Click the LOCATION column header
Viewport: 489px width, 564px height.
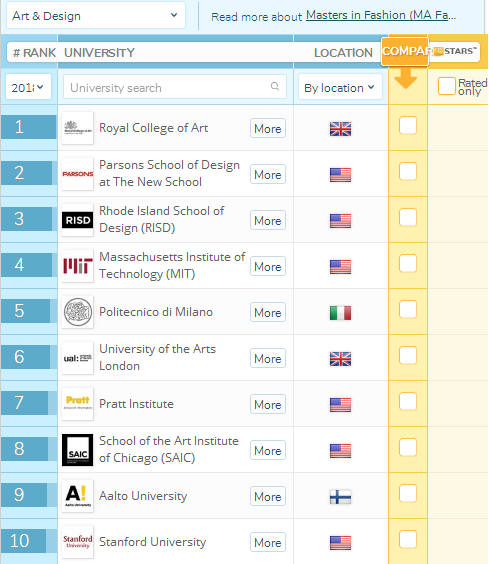[x=343, y=53]
